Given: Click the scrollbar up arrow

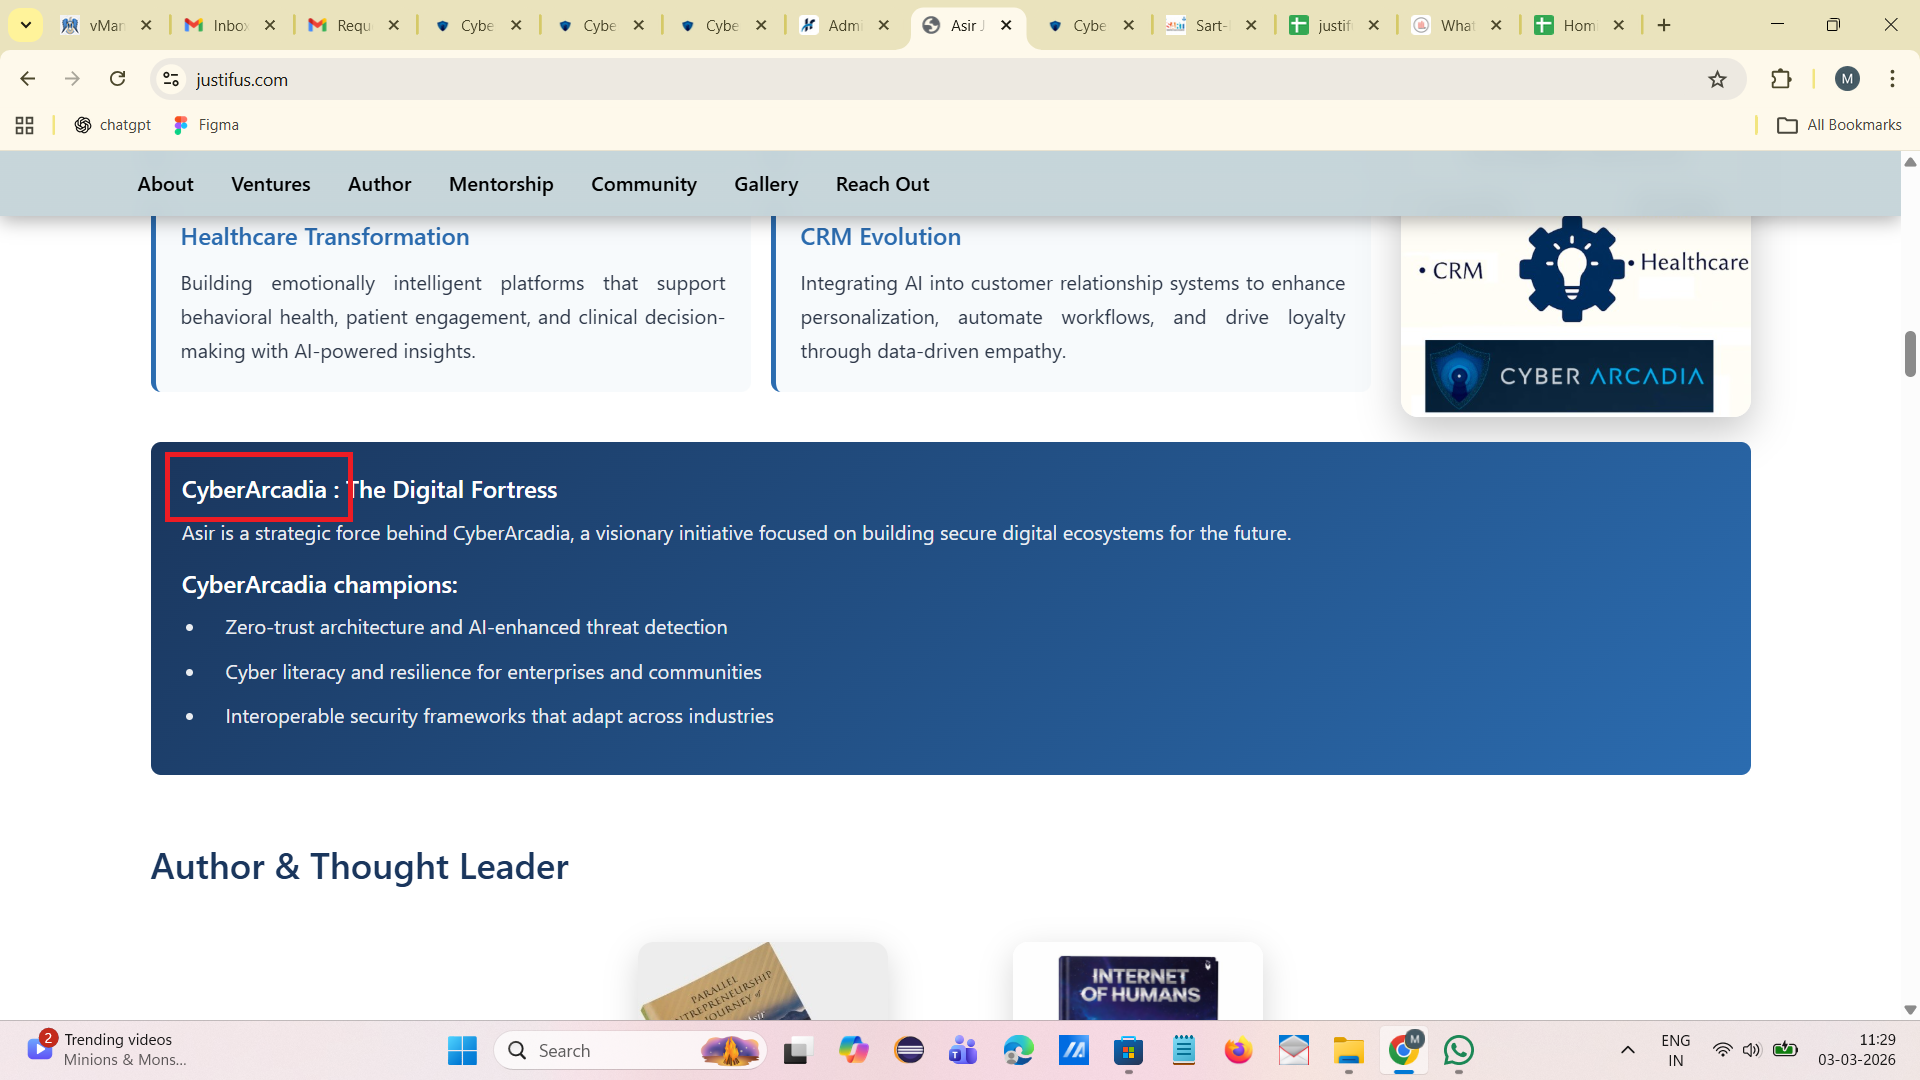Looking at the screenshot, I should click(1910, 161).
